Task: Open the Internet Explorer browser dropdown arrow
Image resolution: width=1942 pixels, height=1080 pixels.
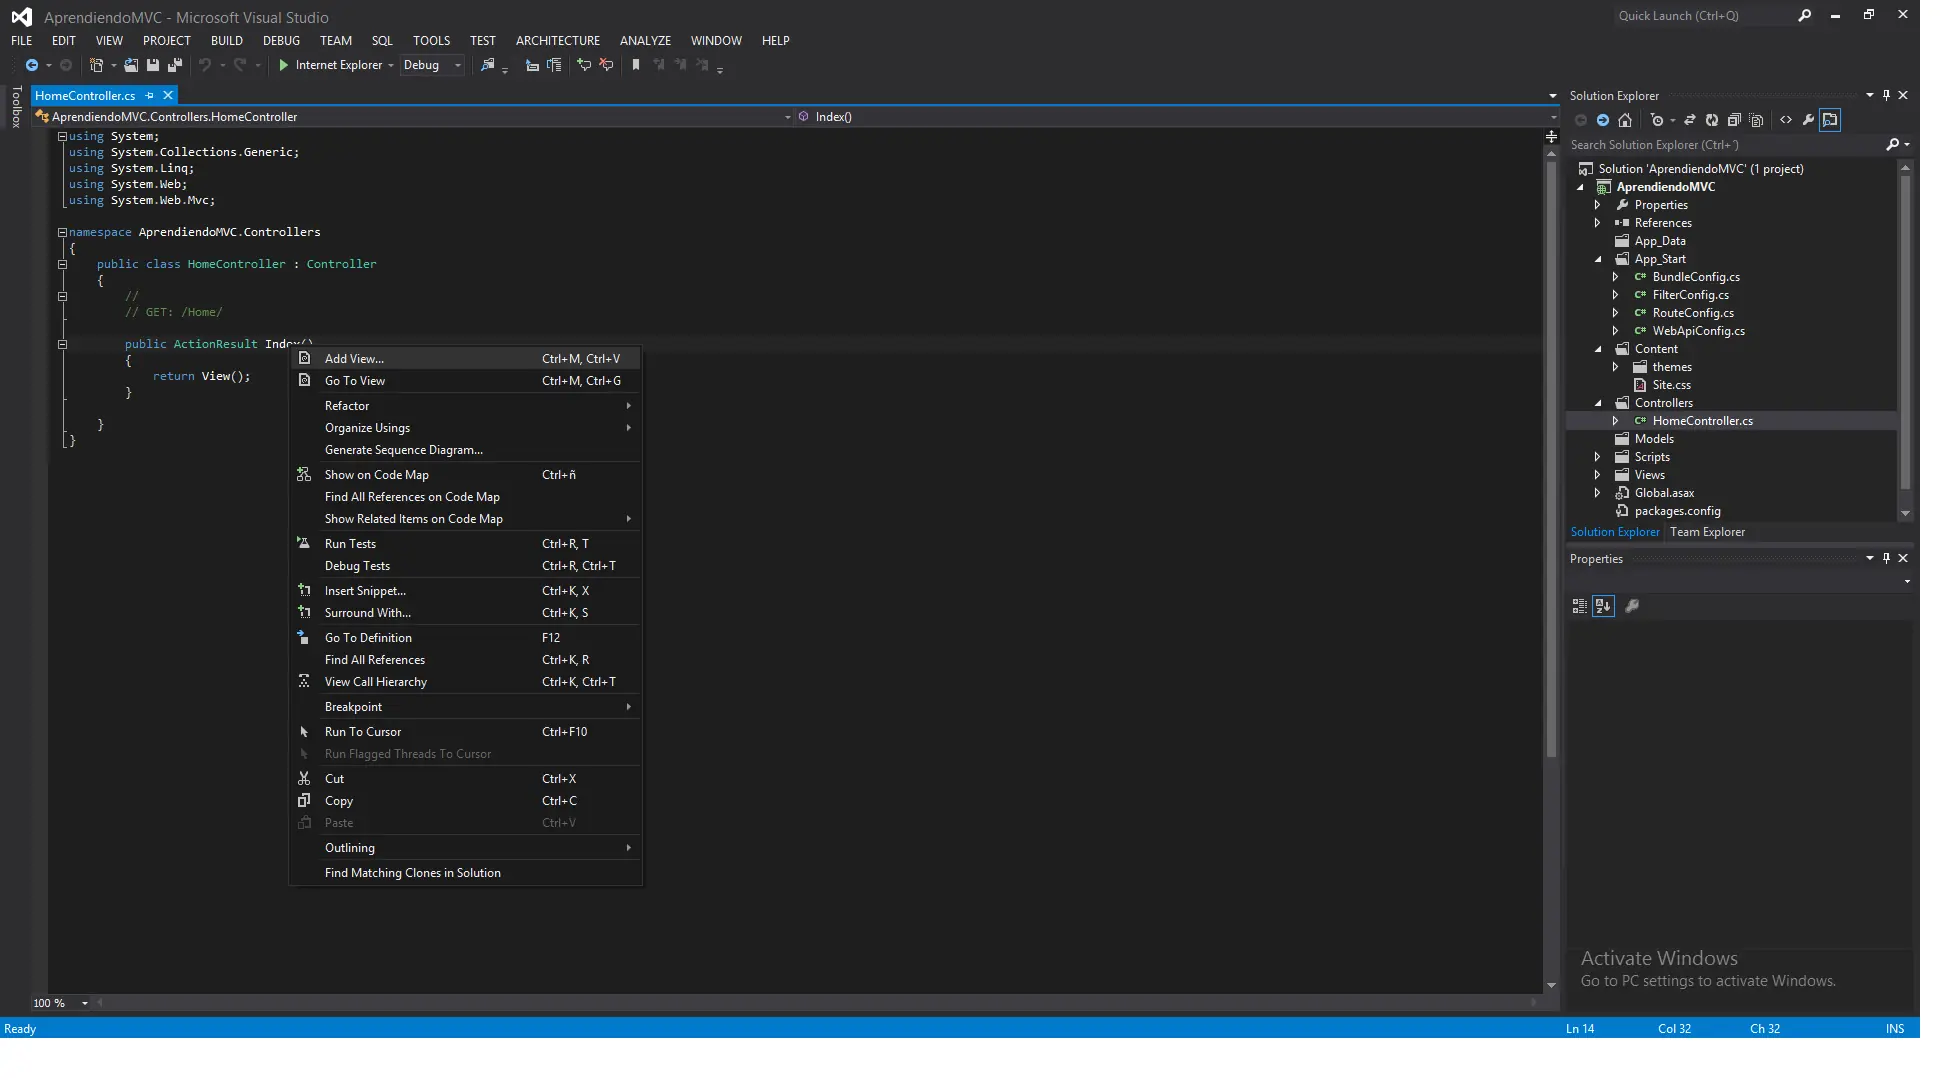Action: 391,66
